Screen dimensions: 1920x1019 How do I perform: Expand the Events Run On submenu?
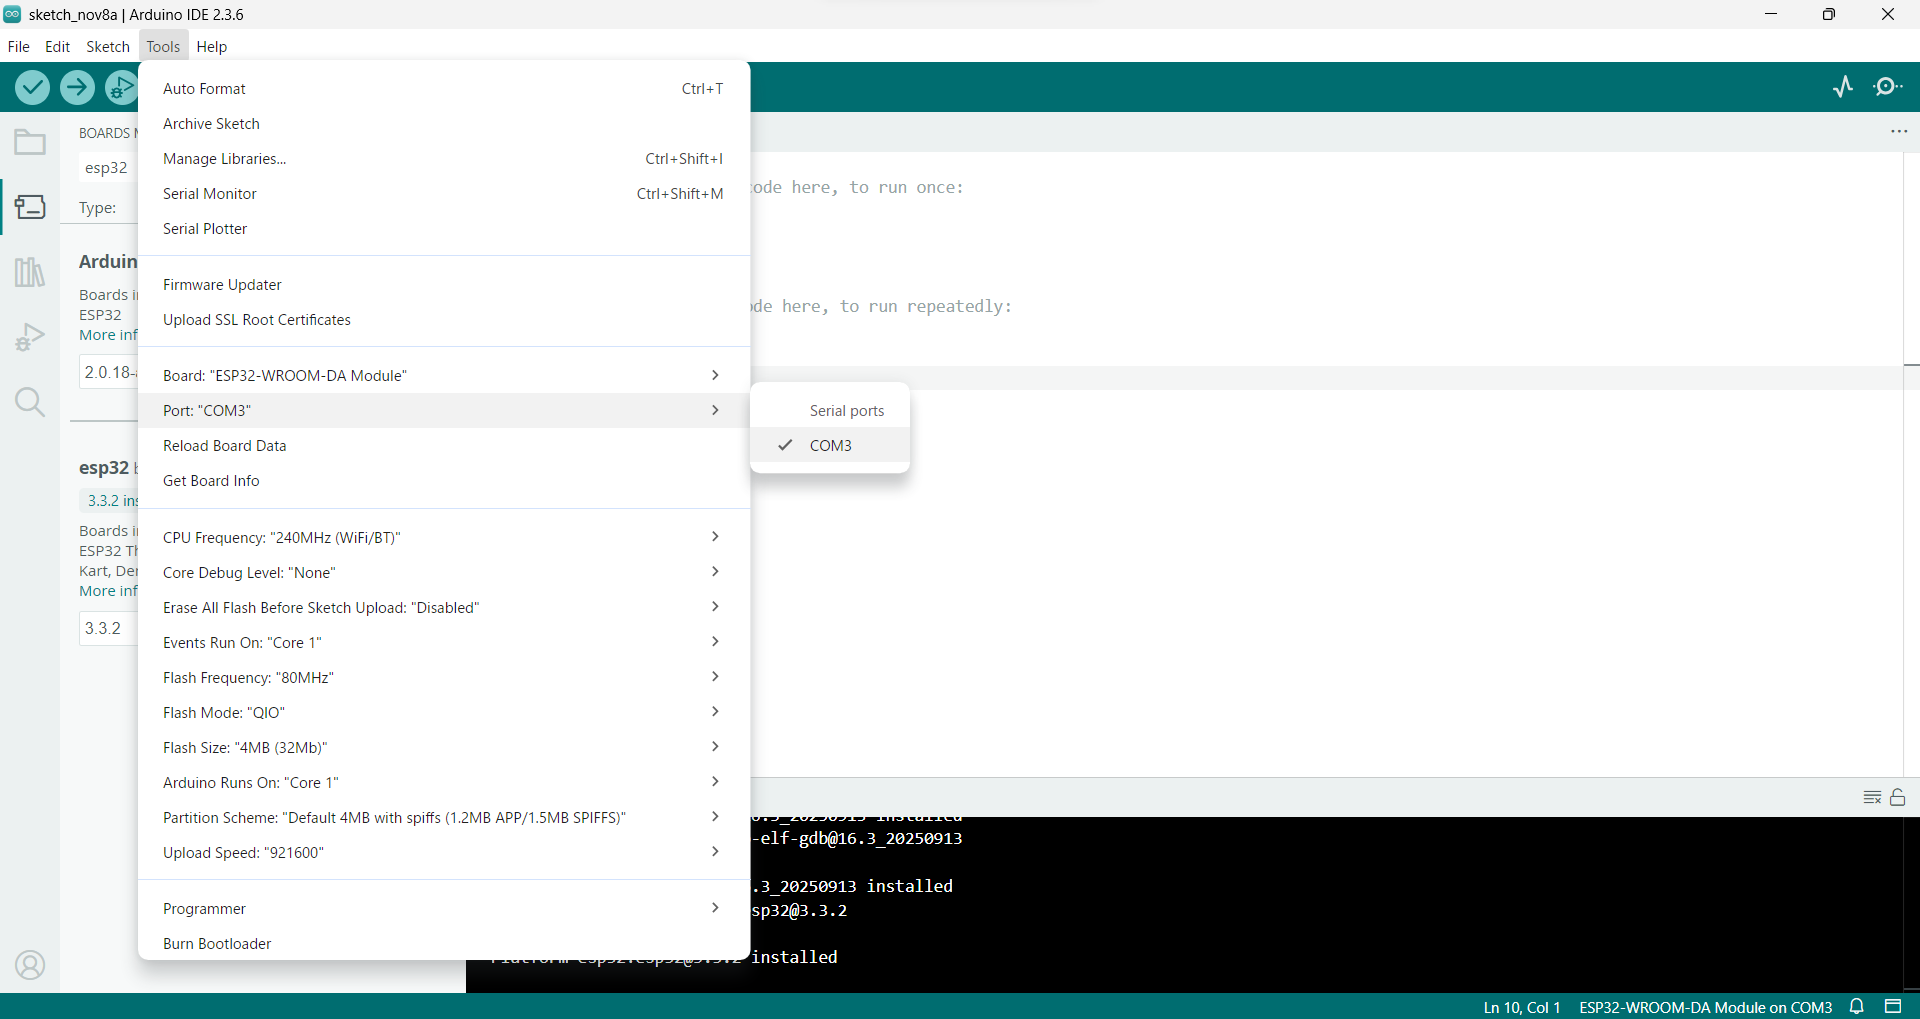(x=444, y=643)
